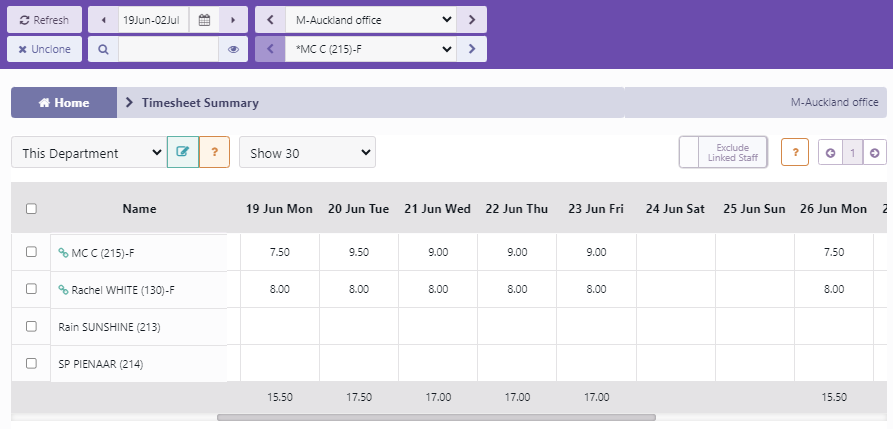Click the Name column header

[x=139, y=209]
